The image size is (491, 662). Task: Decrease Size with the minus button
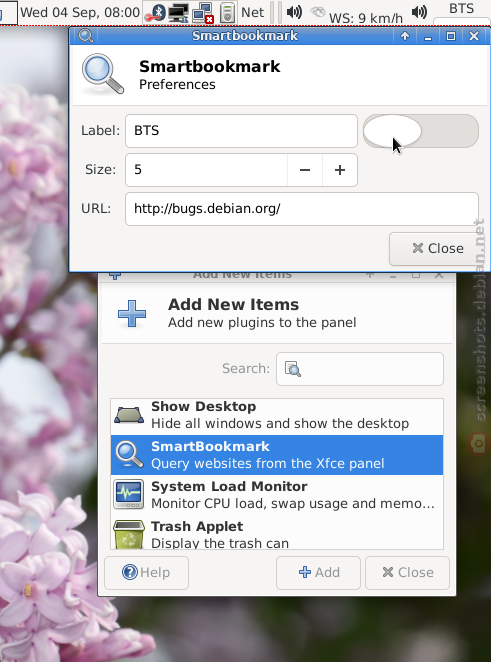click(x=305, y=170)
